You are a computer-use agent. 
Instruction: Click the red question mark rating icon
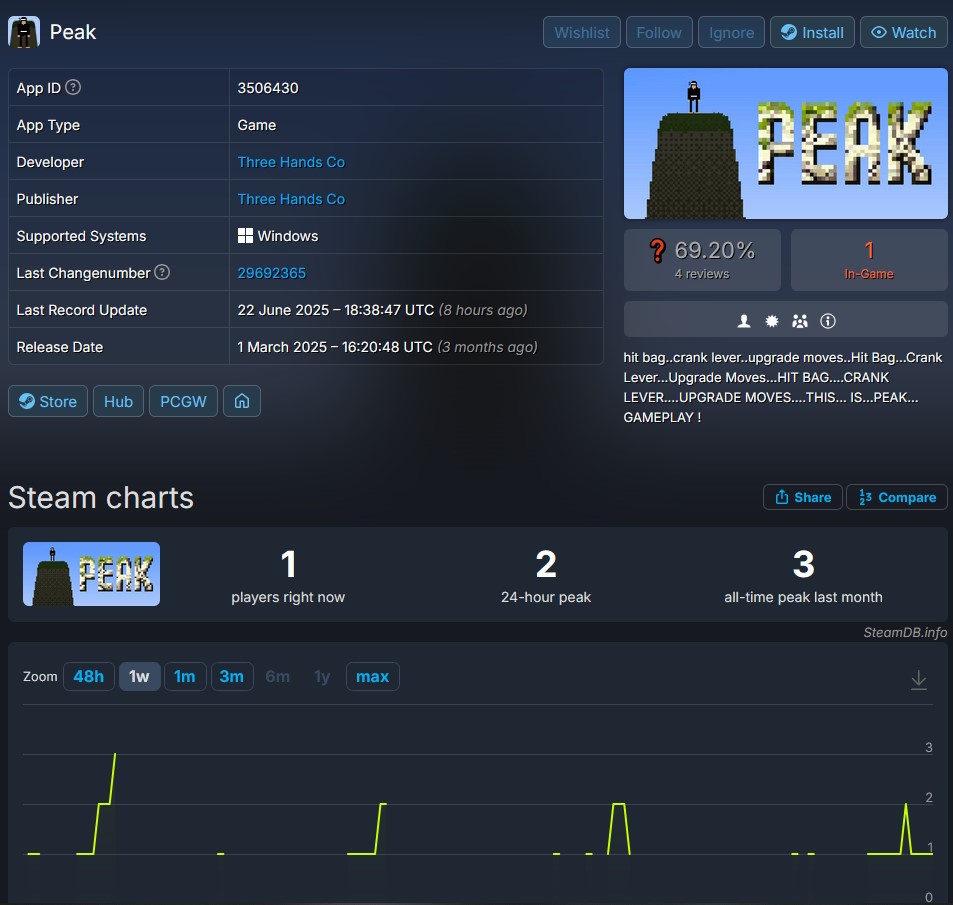click(x=657, y=250)
